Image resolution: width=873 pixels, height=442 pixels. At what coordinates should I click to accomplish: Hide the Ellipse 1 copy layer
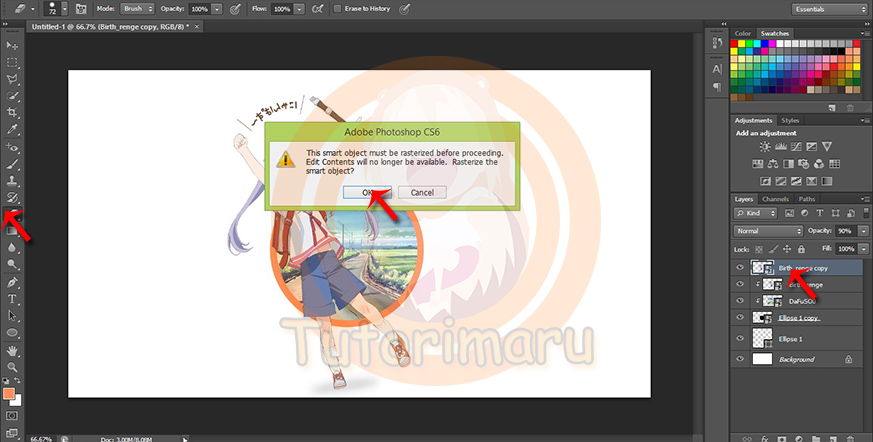coord(740,318)
